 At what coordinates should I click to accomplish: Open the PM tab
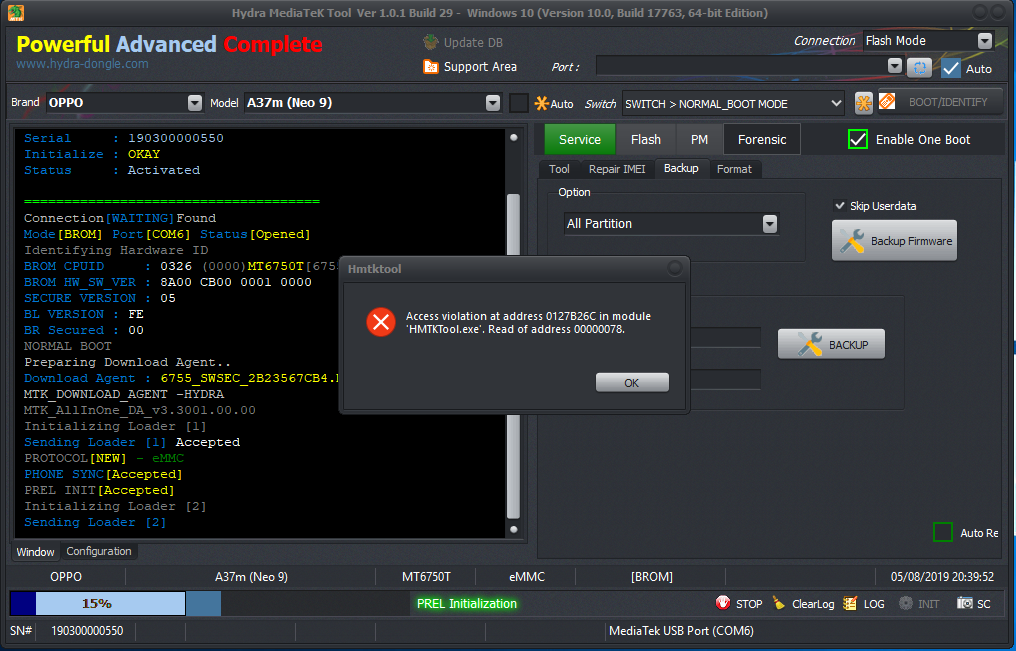699,139
